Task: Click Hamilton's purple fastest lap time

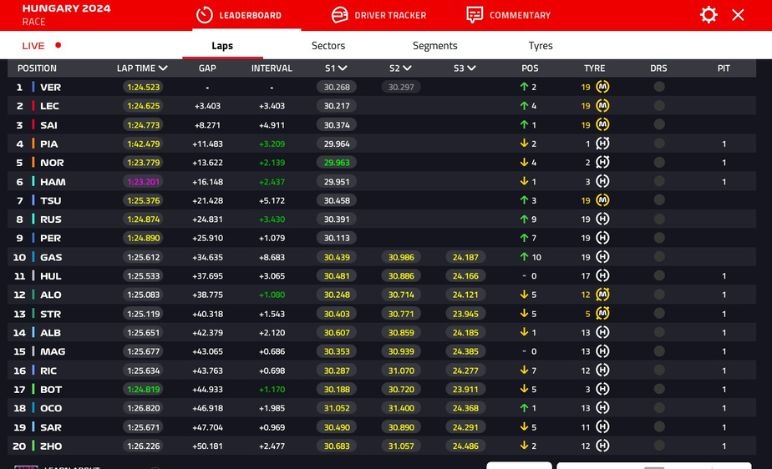Action: pos(143,182)
